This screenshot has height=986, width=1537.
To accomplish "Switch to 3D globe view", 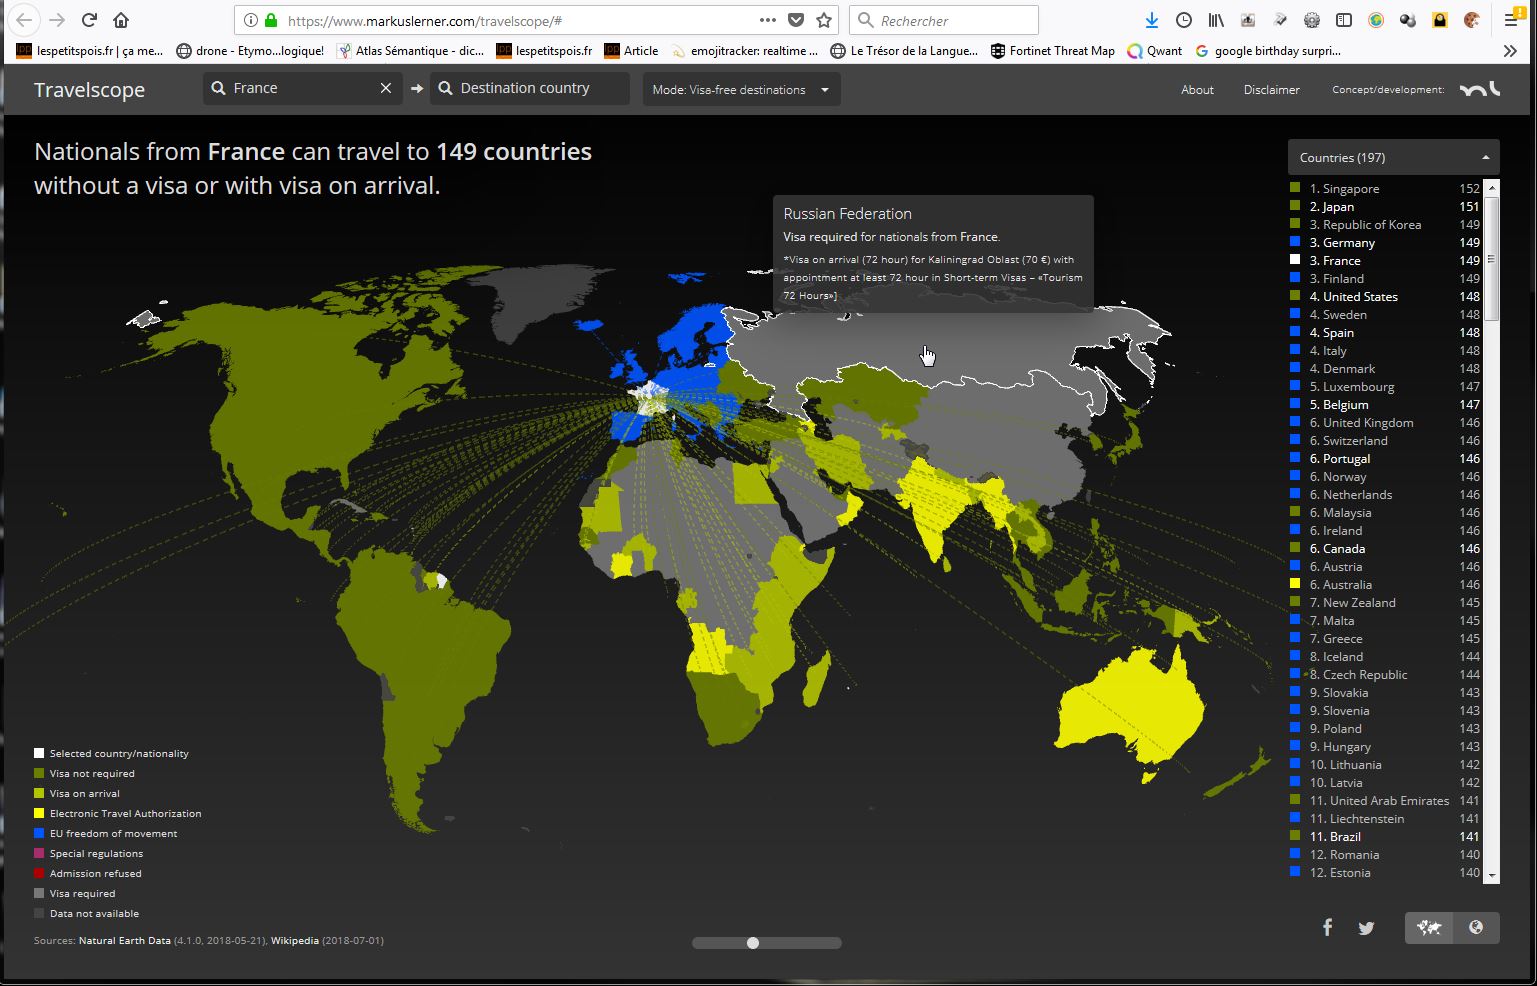I will (1476, 928).
